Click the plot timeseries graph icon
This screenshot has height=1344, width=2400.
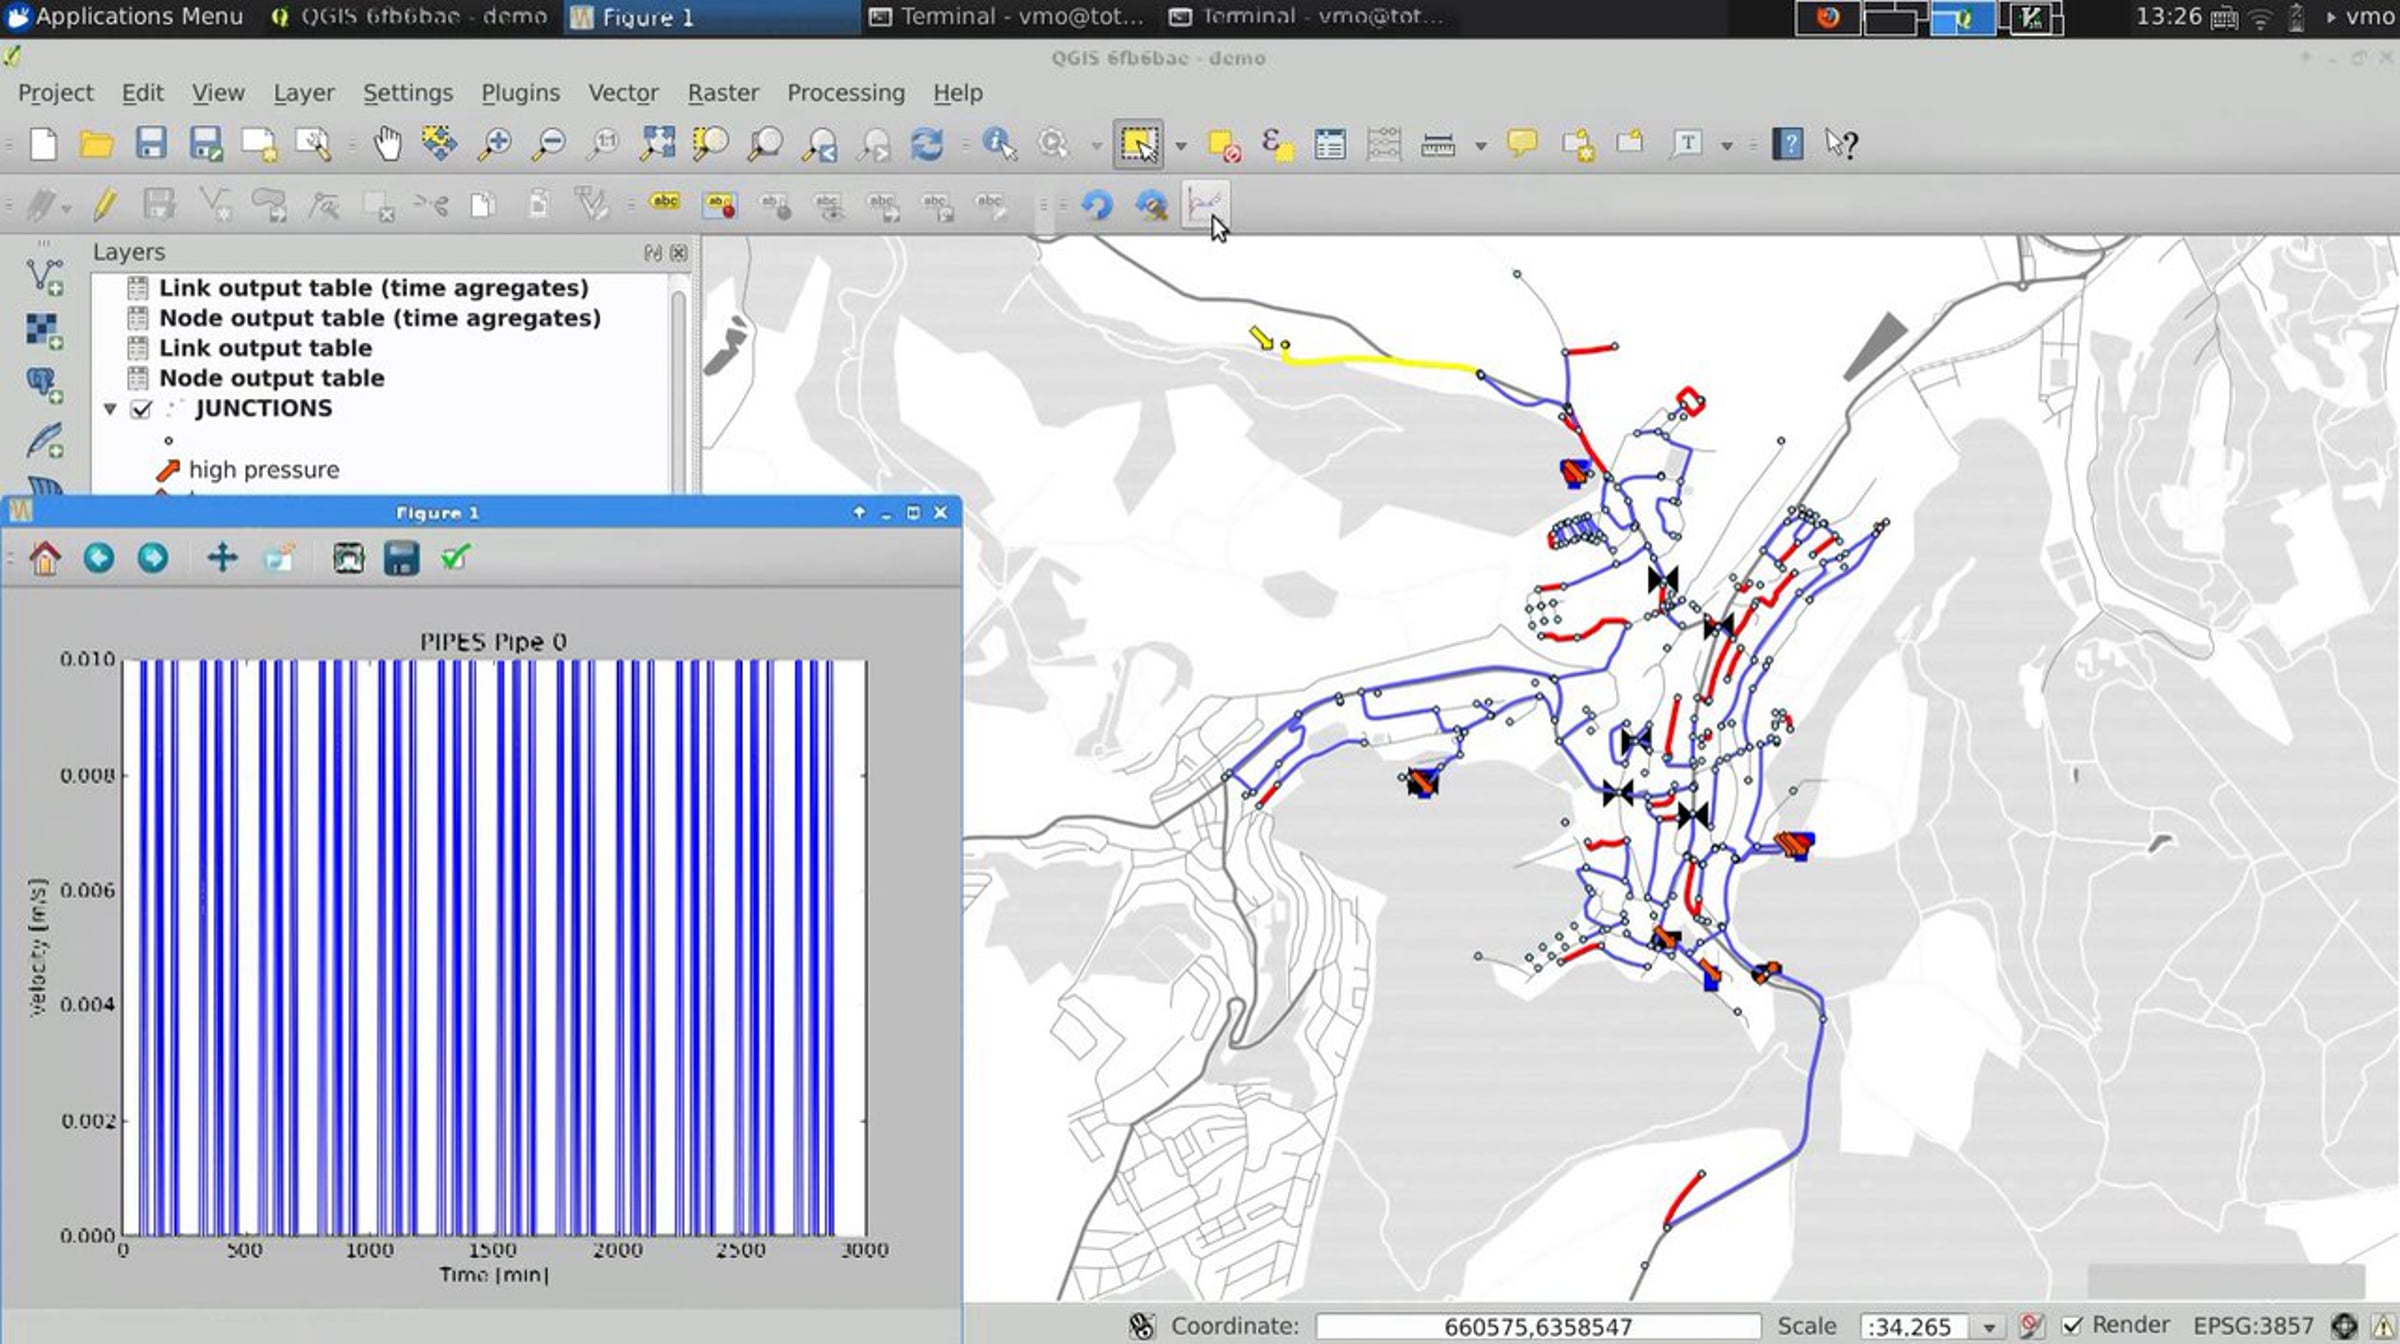(1204, 204)
